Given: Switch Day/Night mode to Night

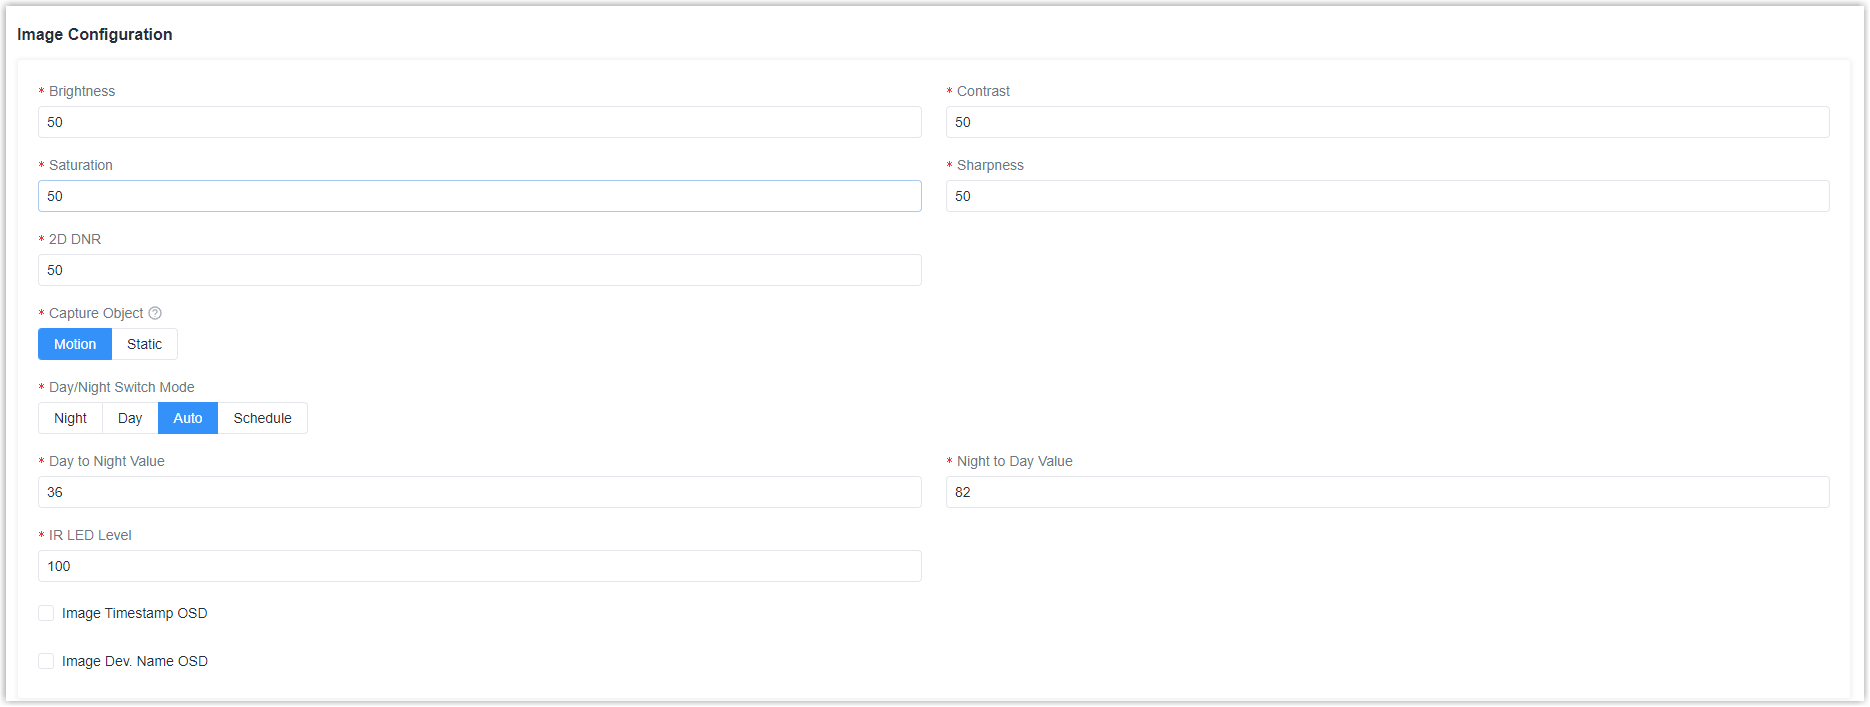Looking at the screenshot, I should coord(70,418).
